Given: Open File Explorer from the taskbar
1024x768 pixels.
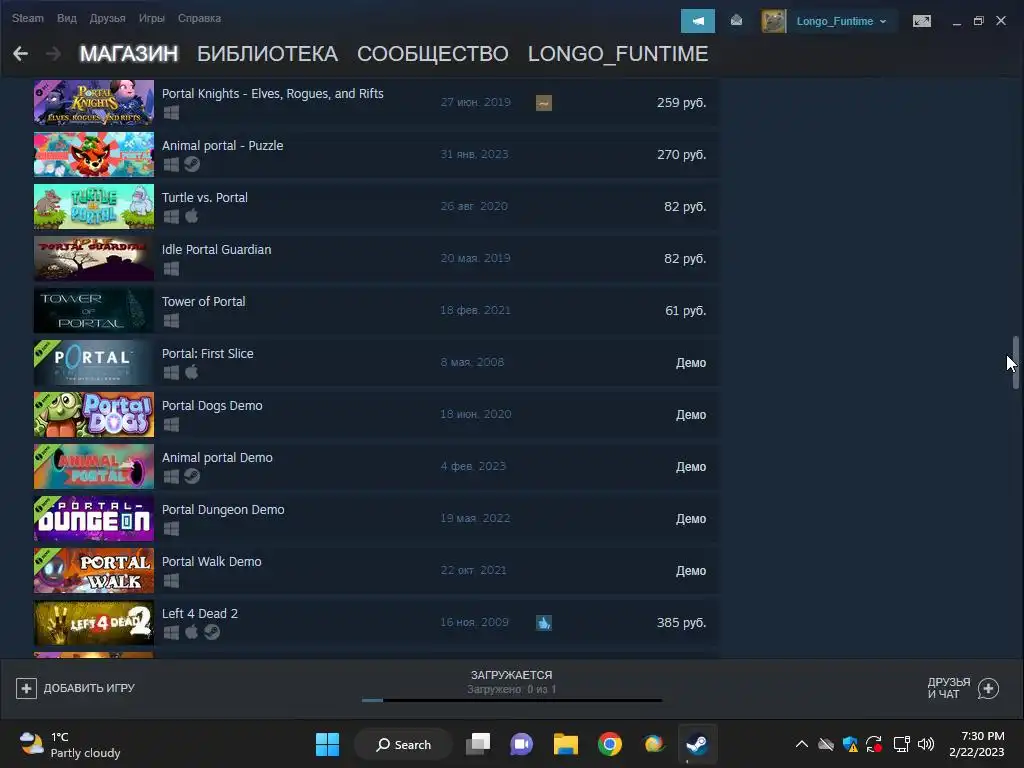Looking at the screenshot, I should point(566,744).
